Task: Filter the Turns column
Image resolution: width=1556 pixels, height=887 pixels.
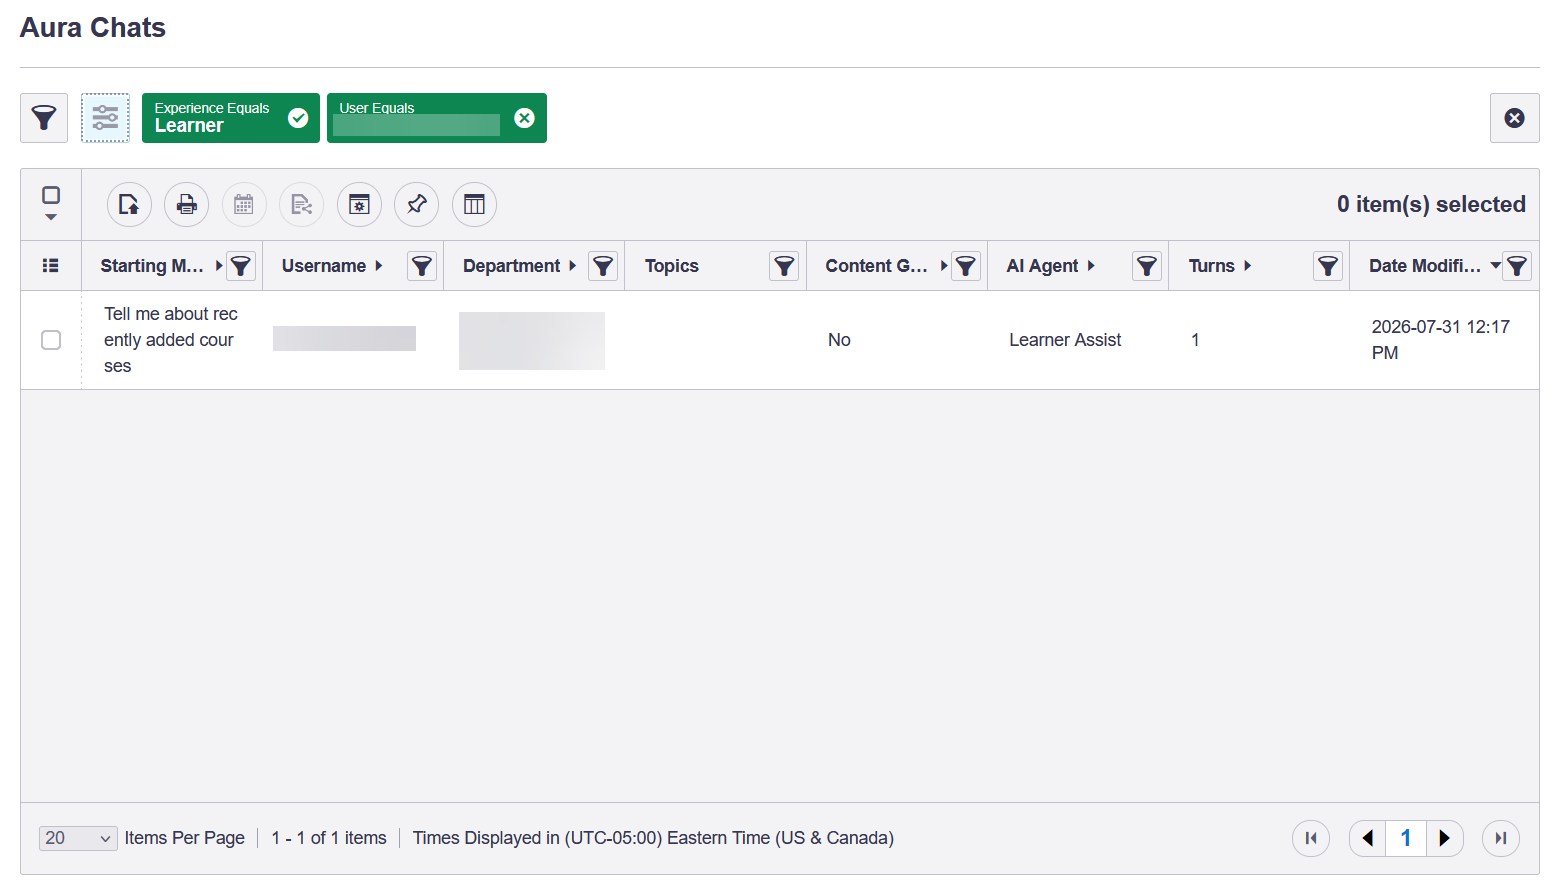Action: click(1327, 266)
